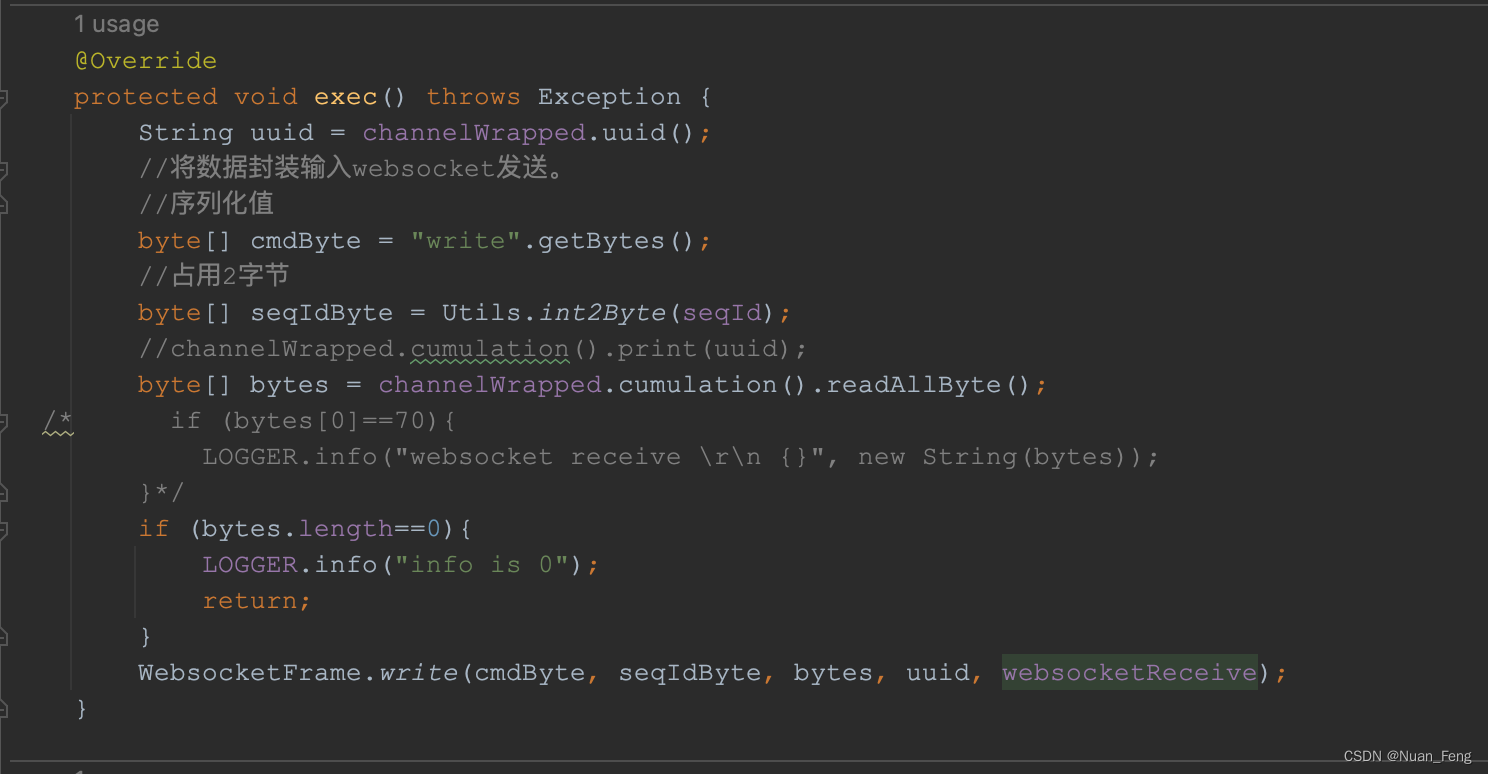The image size is (1488, 774).
Task: Collapse the if (bytes.length==0) block fold marker
Action: (x=4, y=529)
